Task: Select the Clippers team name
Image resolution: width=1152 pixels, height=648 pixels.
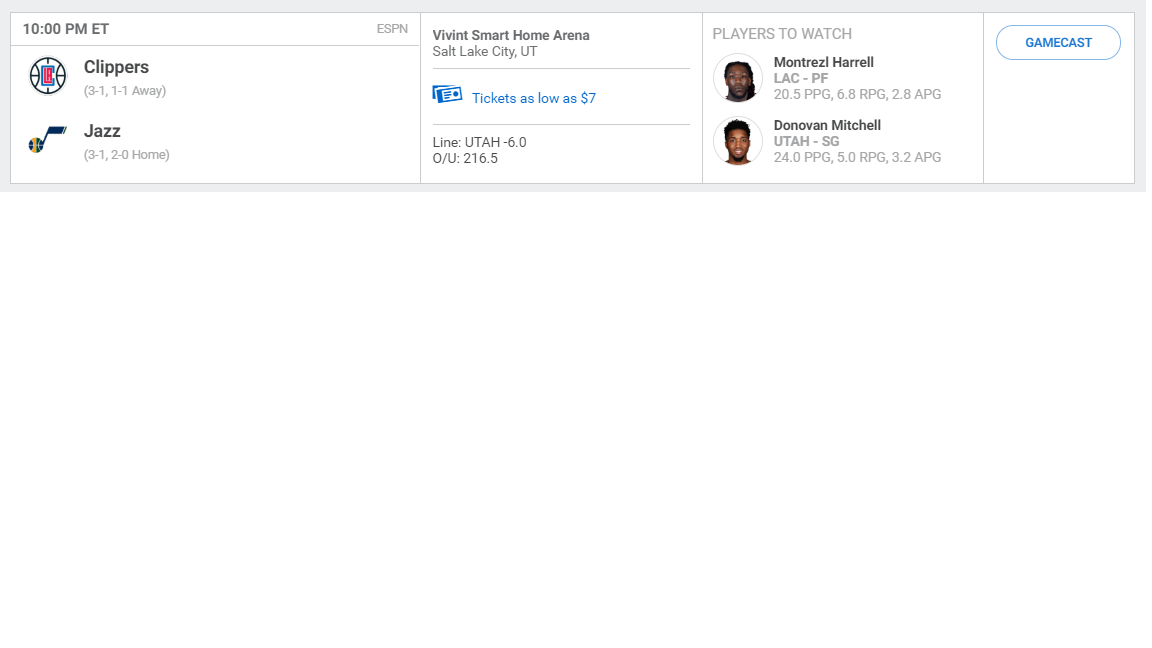Action: (116, 67)
